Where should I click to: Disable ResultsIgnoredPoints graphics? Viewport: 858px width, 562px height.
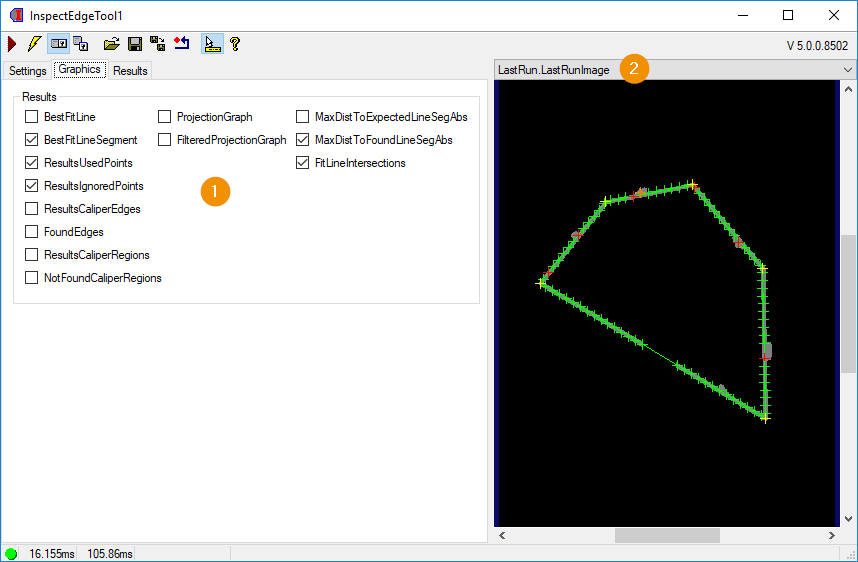click(32, 186)
